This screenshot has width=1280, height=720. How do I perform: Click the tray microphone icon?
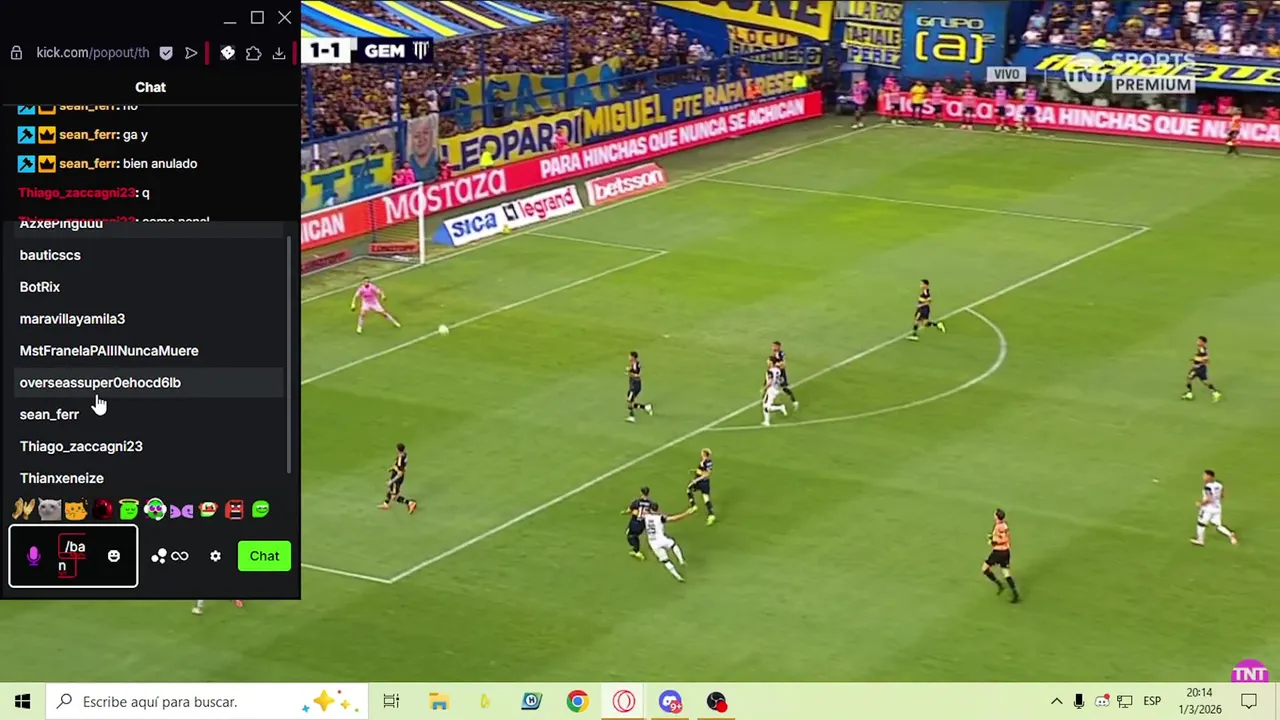click(1079, 702)
